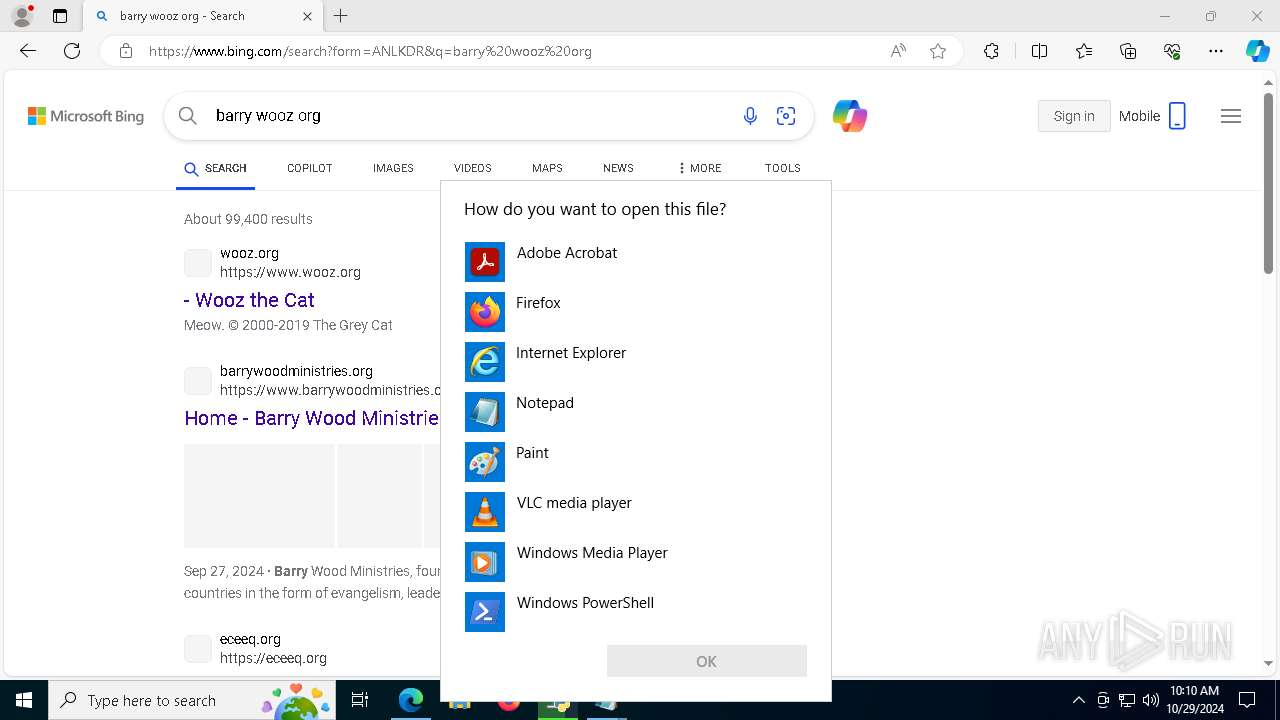This screenshot has width=1280, height=720.
Task: Click the Mobile phone icon
Action: pos(1177,116)
